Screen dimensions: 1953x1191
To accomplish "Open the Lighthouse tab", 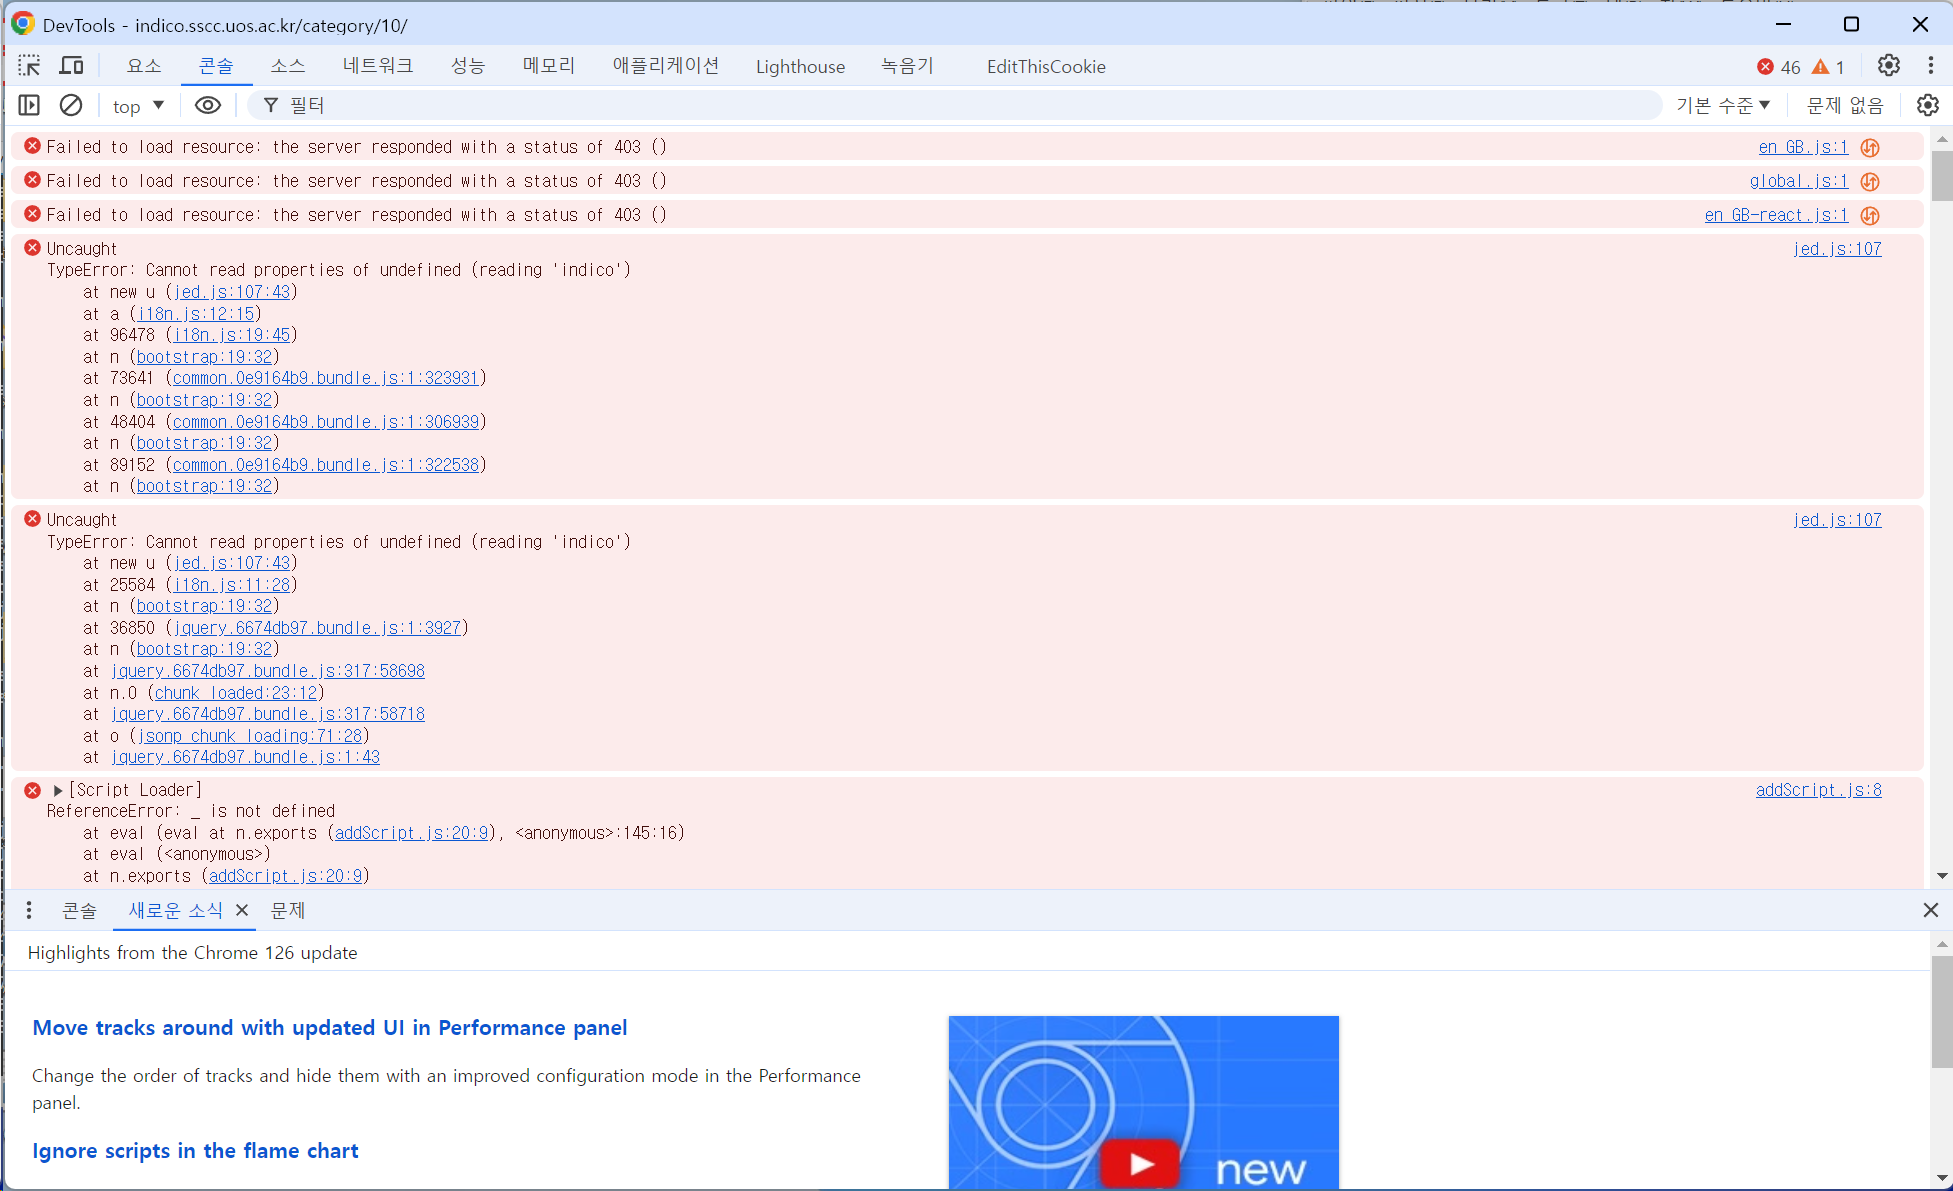I will [800, 67].
